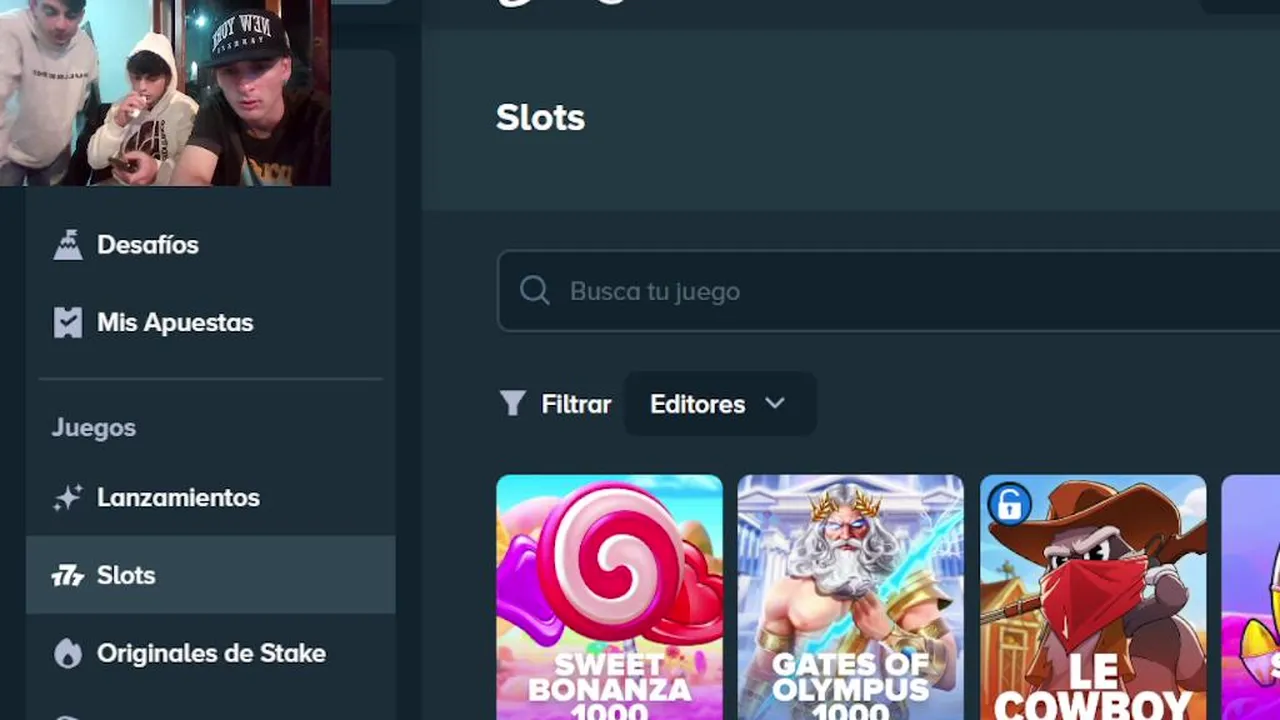
Task: Open Desafíos mountain icon in sidebar
Action: [x=67, y=245]
